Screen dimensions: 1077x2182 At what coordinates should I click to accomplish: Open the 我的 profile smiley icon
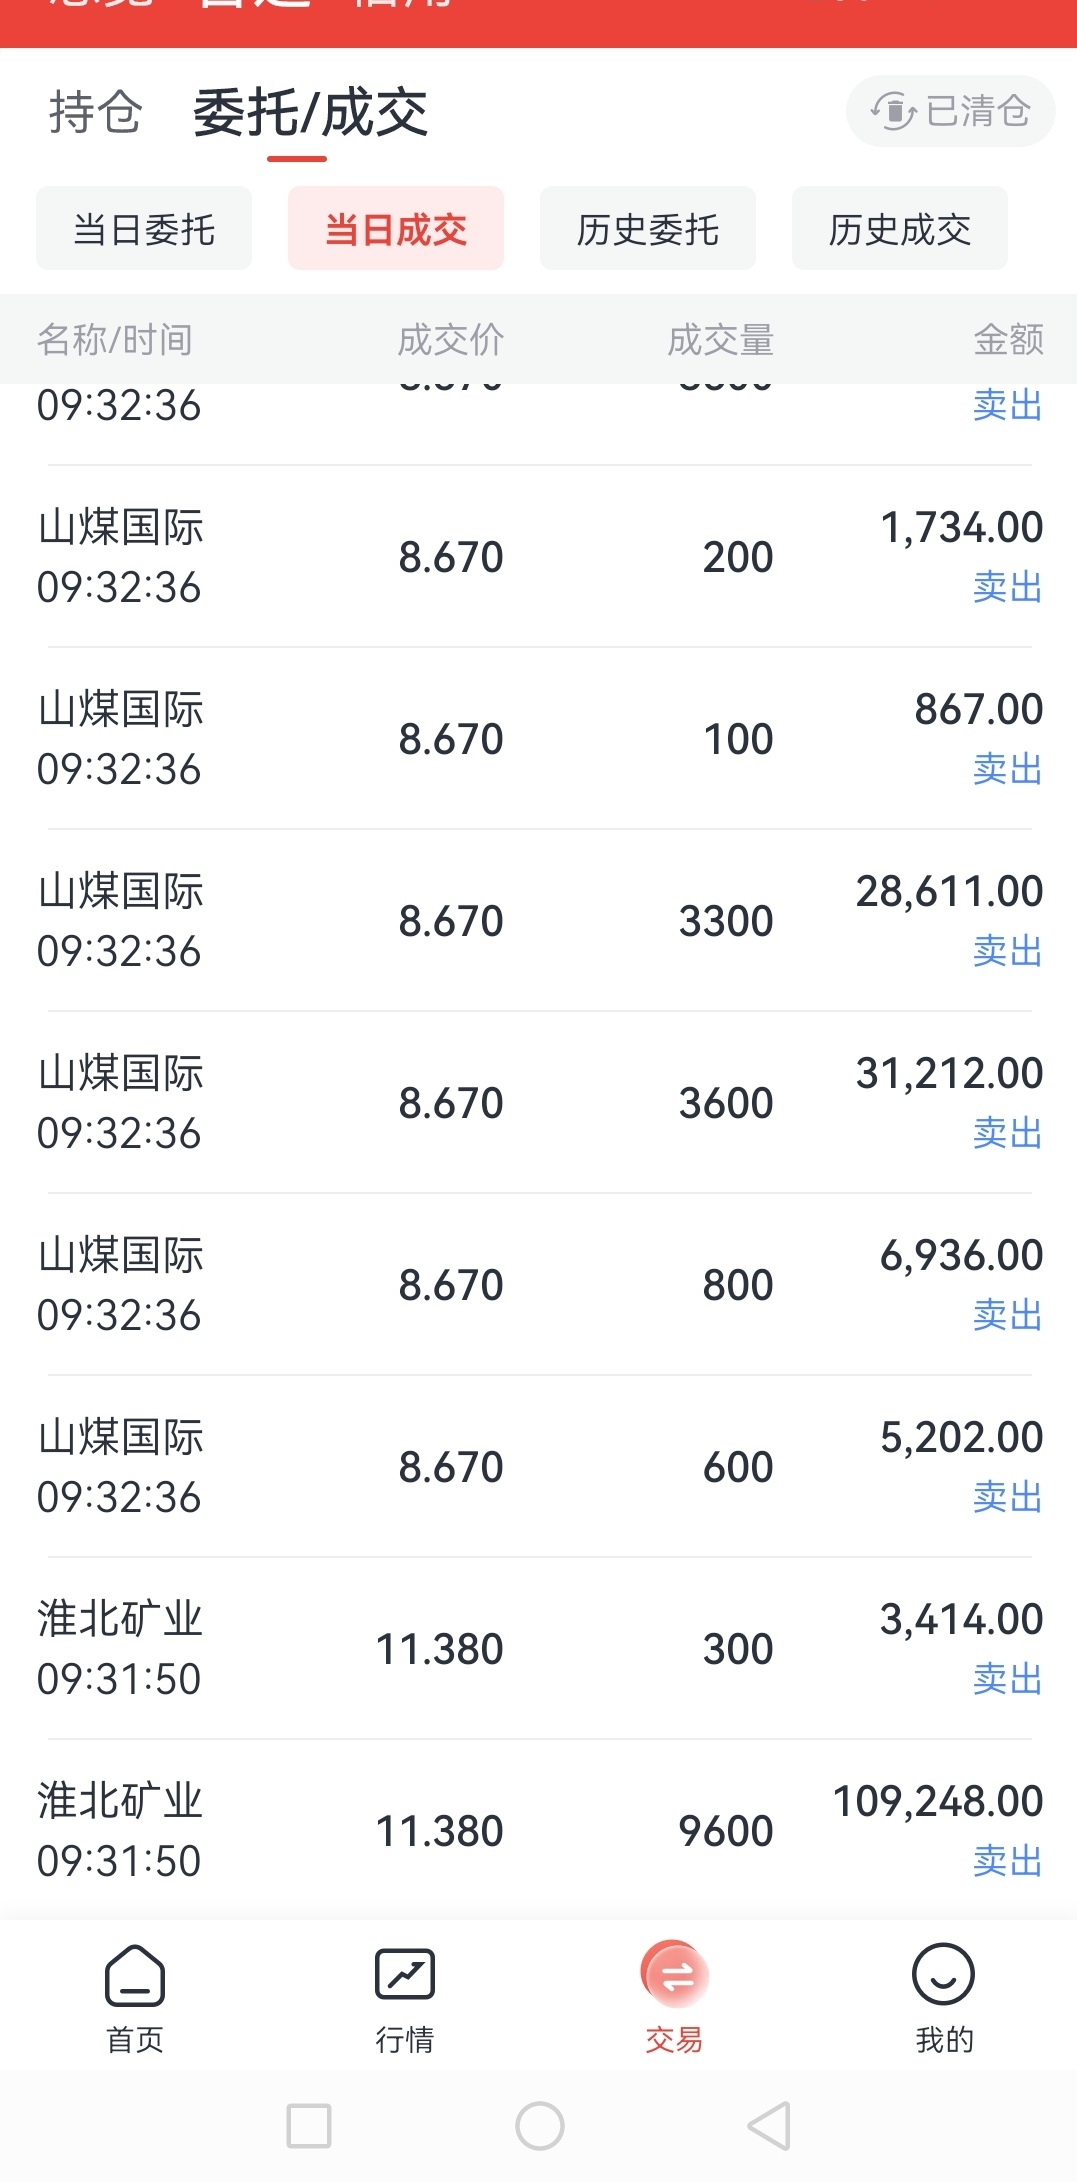point(943,1974)
